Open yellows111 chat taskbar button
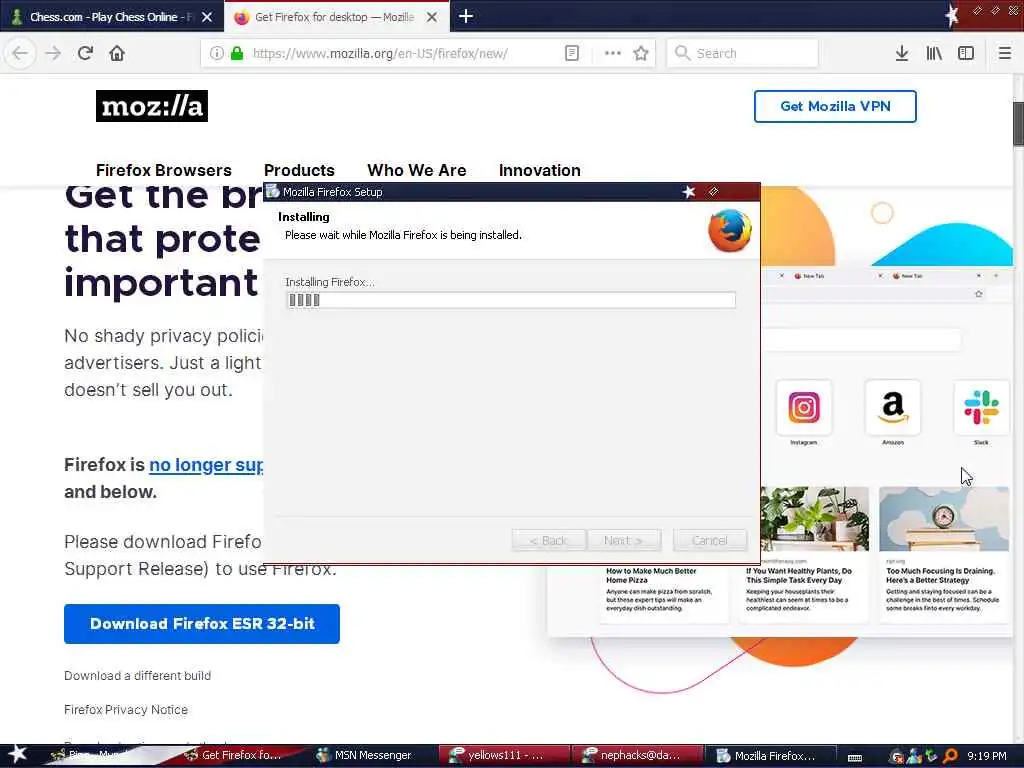This screenshot has width=1024, height=768. [504, 756]
